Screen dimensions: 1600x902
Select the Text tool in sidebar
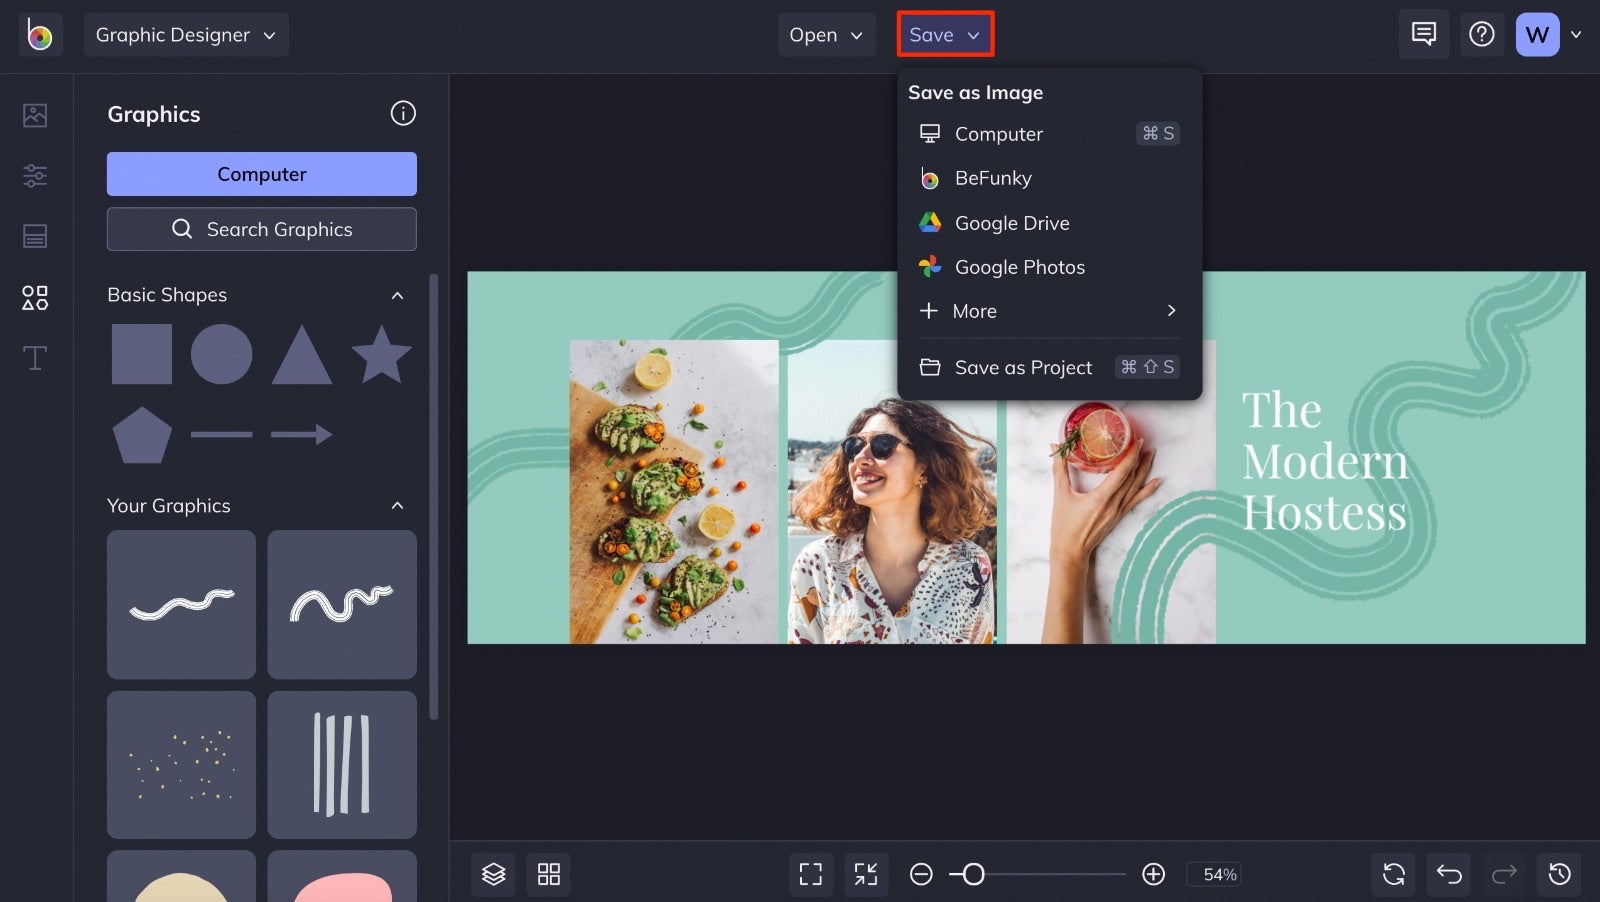tap(34, 358)
